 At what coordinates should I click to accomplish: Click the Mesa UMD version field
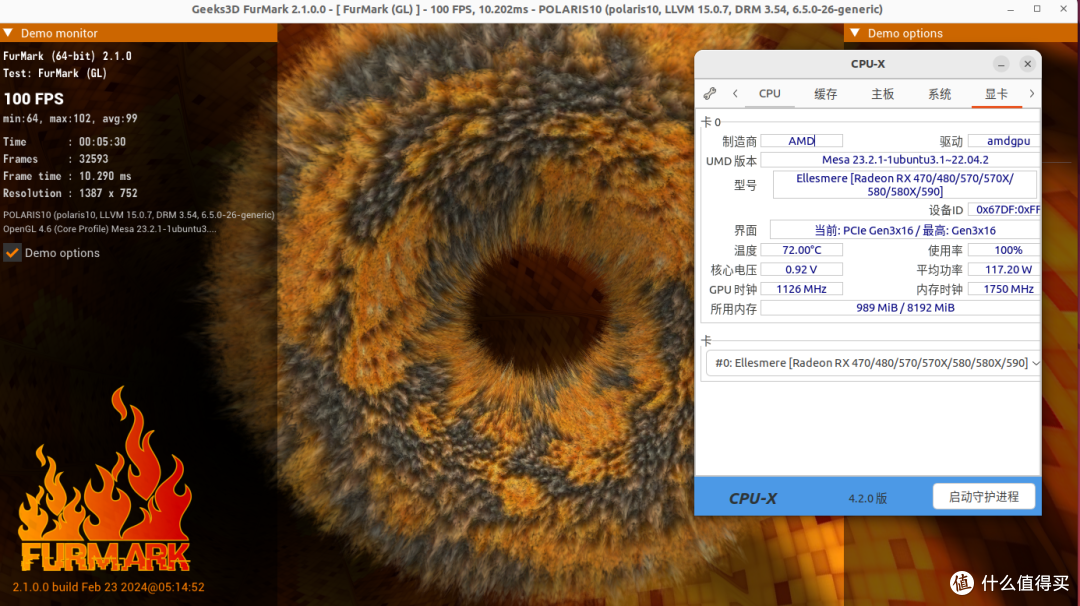(x=900, y=160)
